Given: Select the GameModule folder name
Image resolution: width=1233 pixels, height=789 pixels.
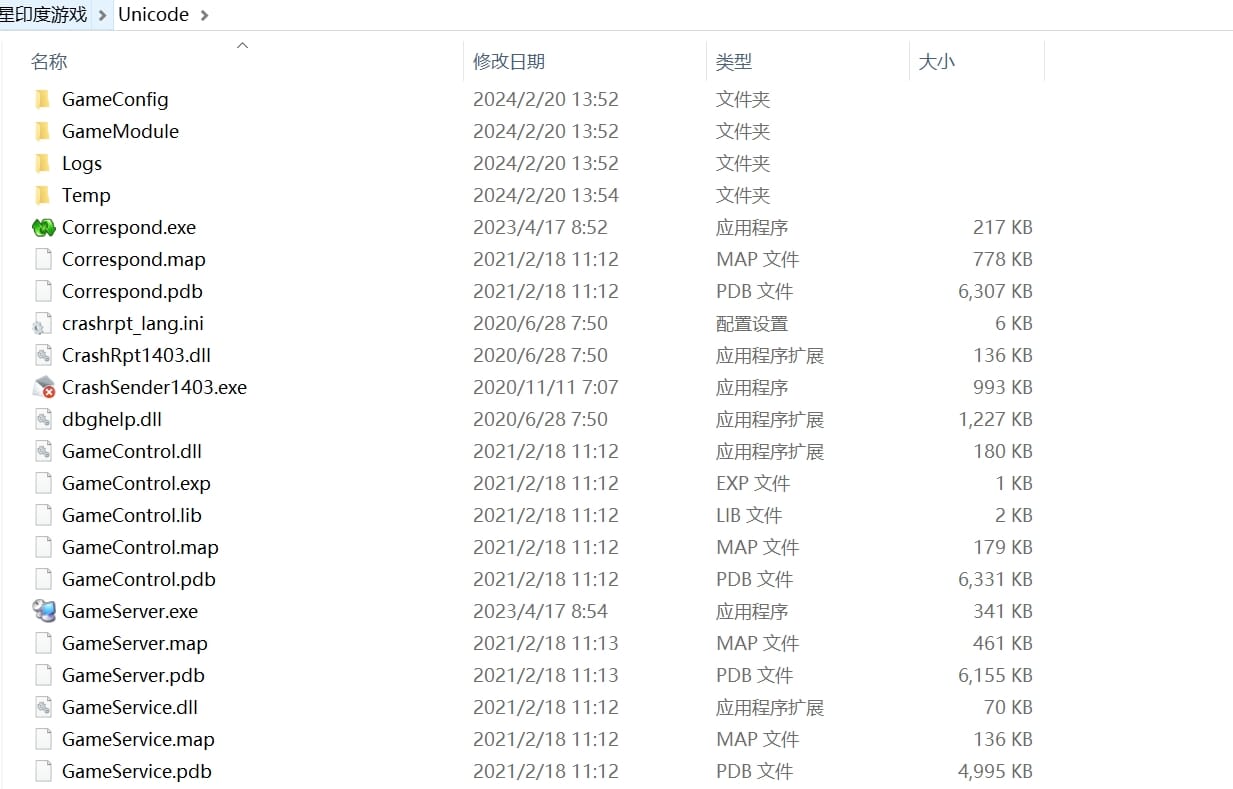Looking at the screenshot, I should pos(120,131).
